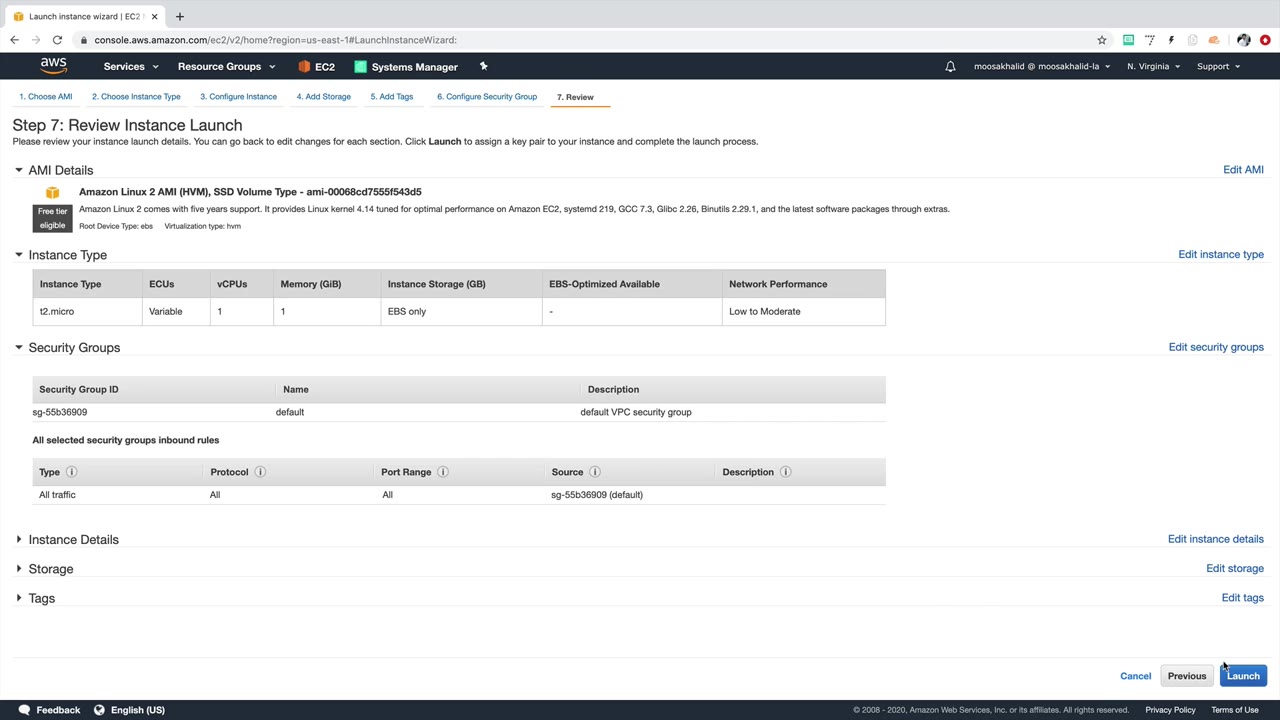Screen dimensions: 1280x720
Task: Click the red update arrow icon
Action: 1265,40
